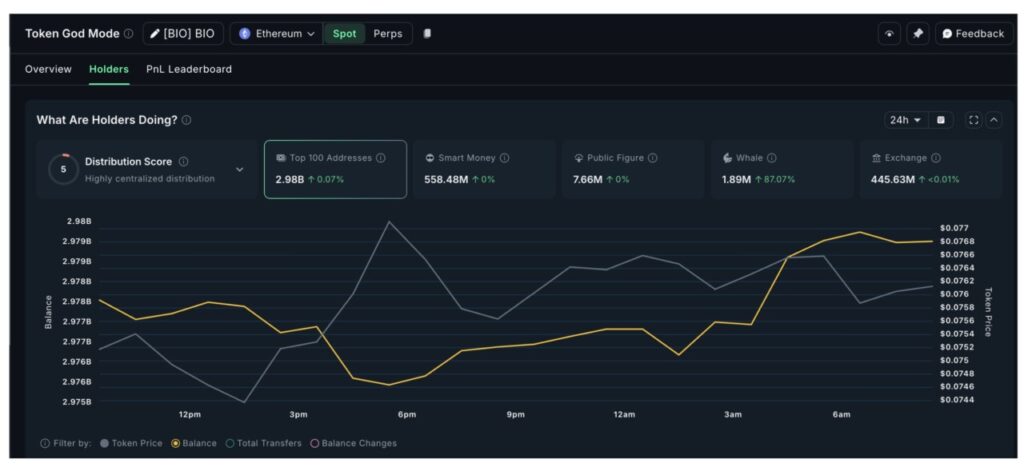The image size is (1024, 467).
Task: Click the fullscreen expand chart icon
Action: 973,120
